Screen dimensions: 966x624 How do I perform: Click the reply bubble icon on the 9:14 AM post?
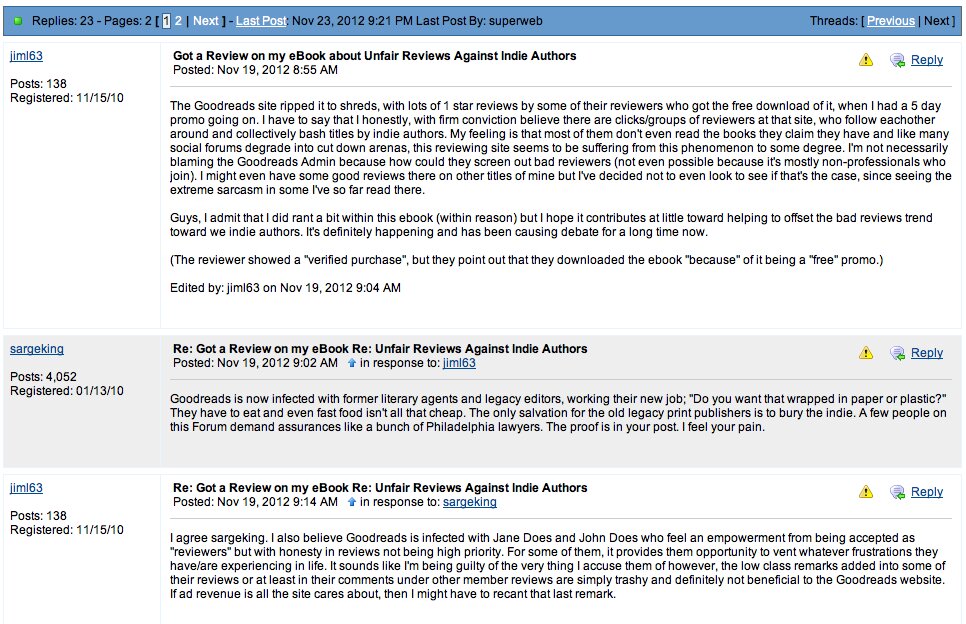(898, 492)
